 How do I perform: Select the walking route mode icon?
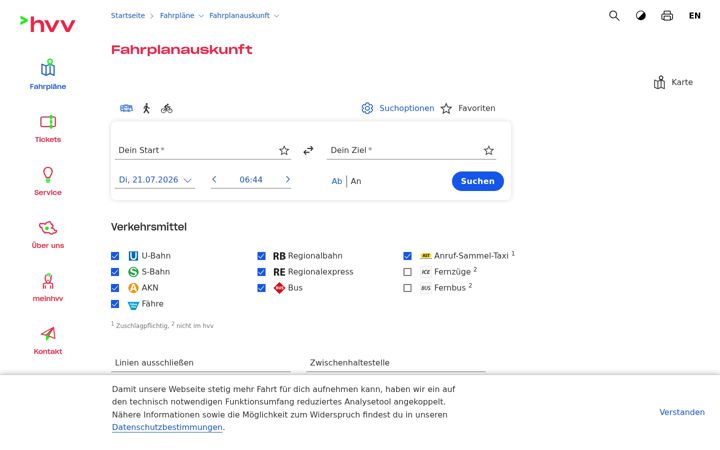146,108
